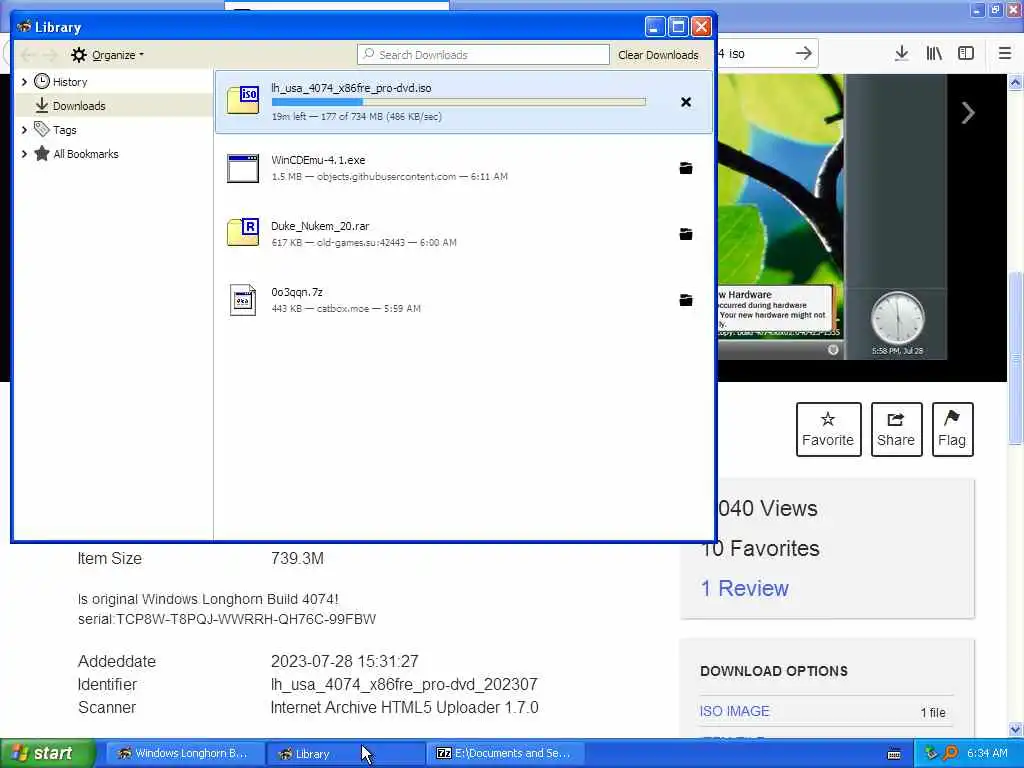Open containing folder for 0o3qqn.7z

click(x=686, y=300)
